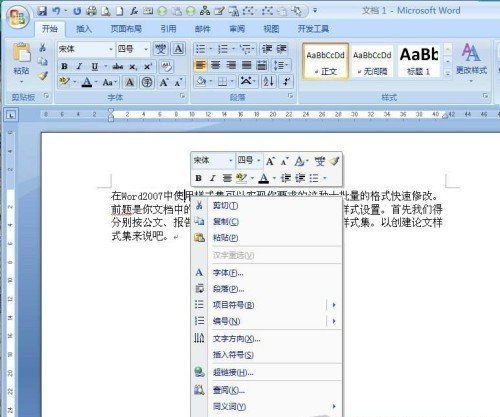500x417 pixels.
Task: Apply the 正文 style from gallery
Action: point(325,61)
